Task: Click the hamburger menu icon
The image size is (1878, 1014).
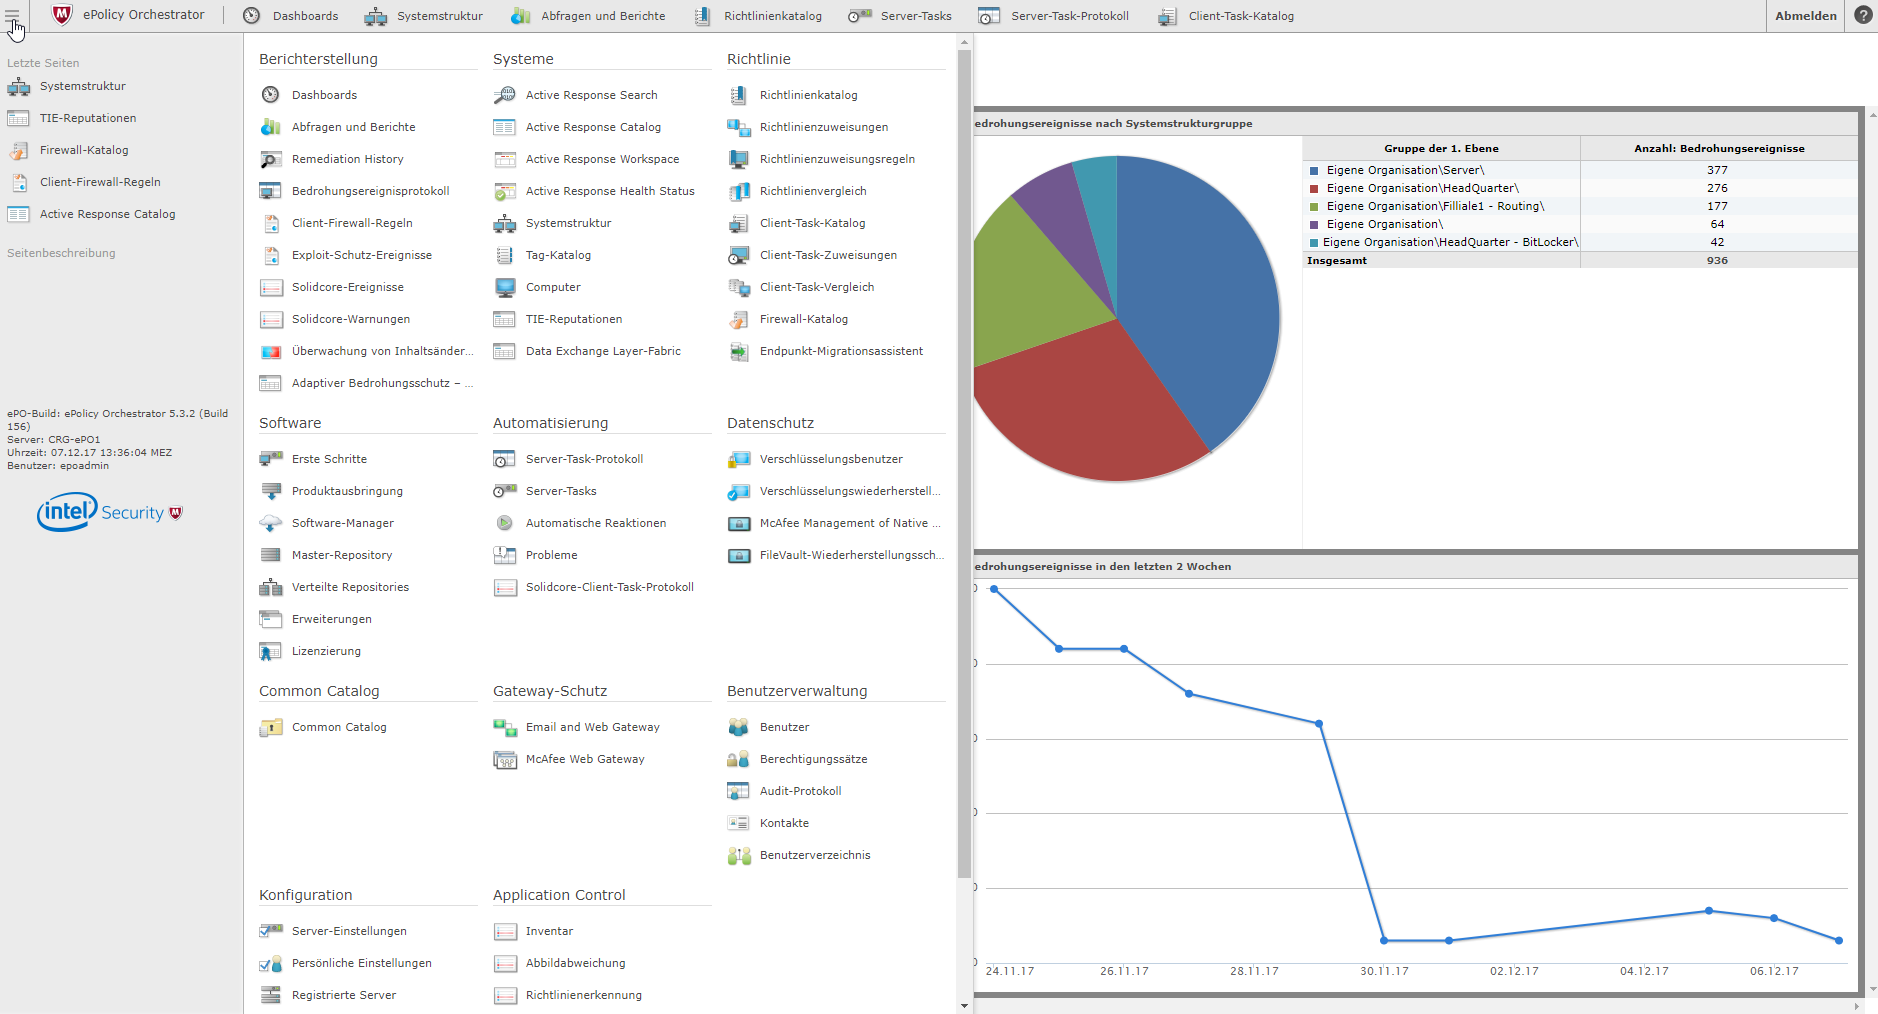Action: click(12, 15)
